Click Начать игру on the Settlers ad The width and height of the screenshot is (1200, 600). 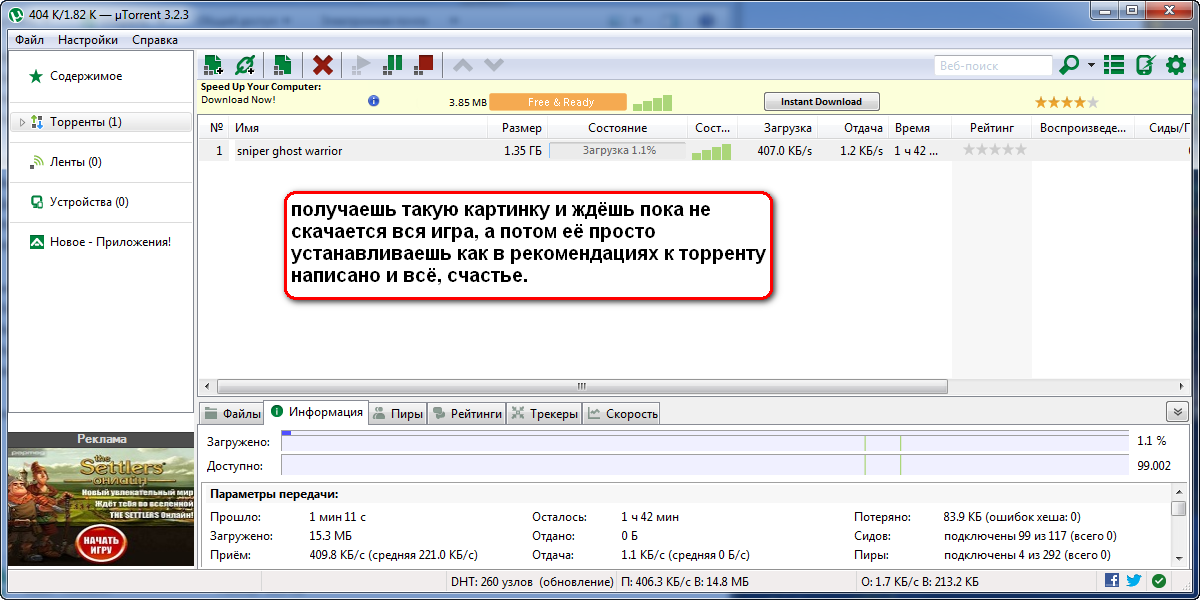click(x=100, y=545)
